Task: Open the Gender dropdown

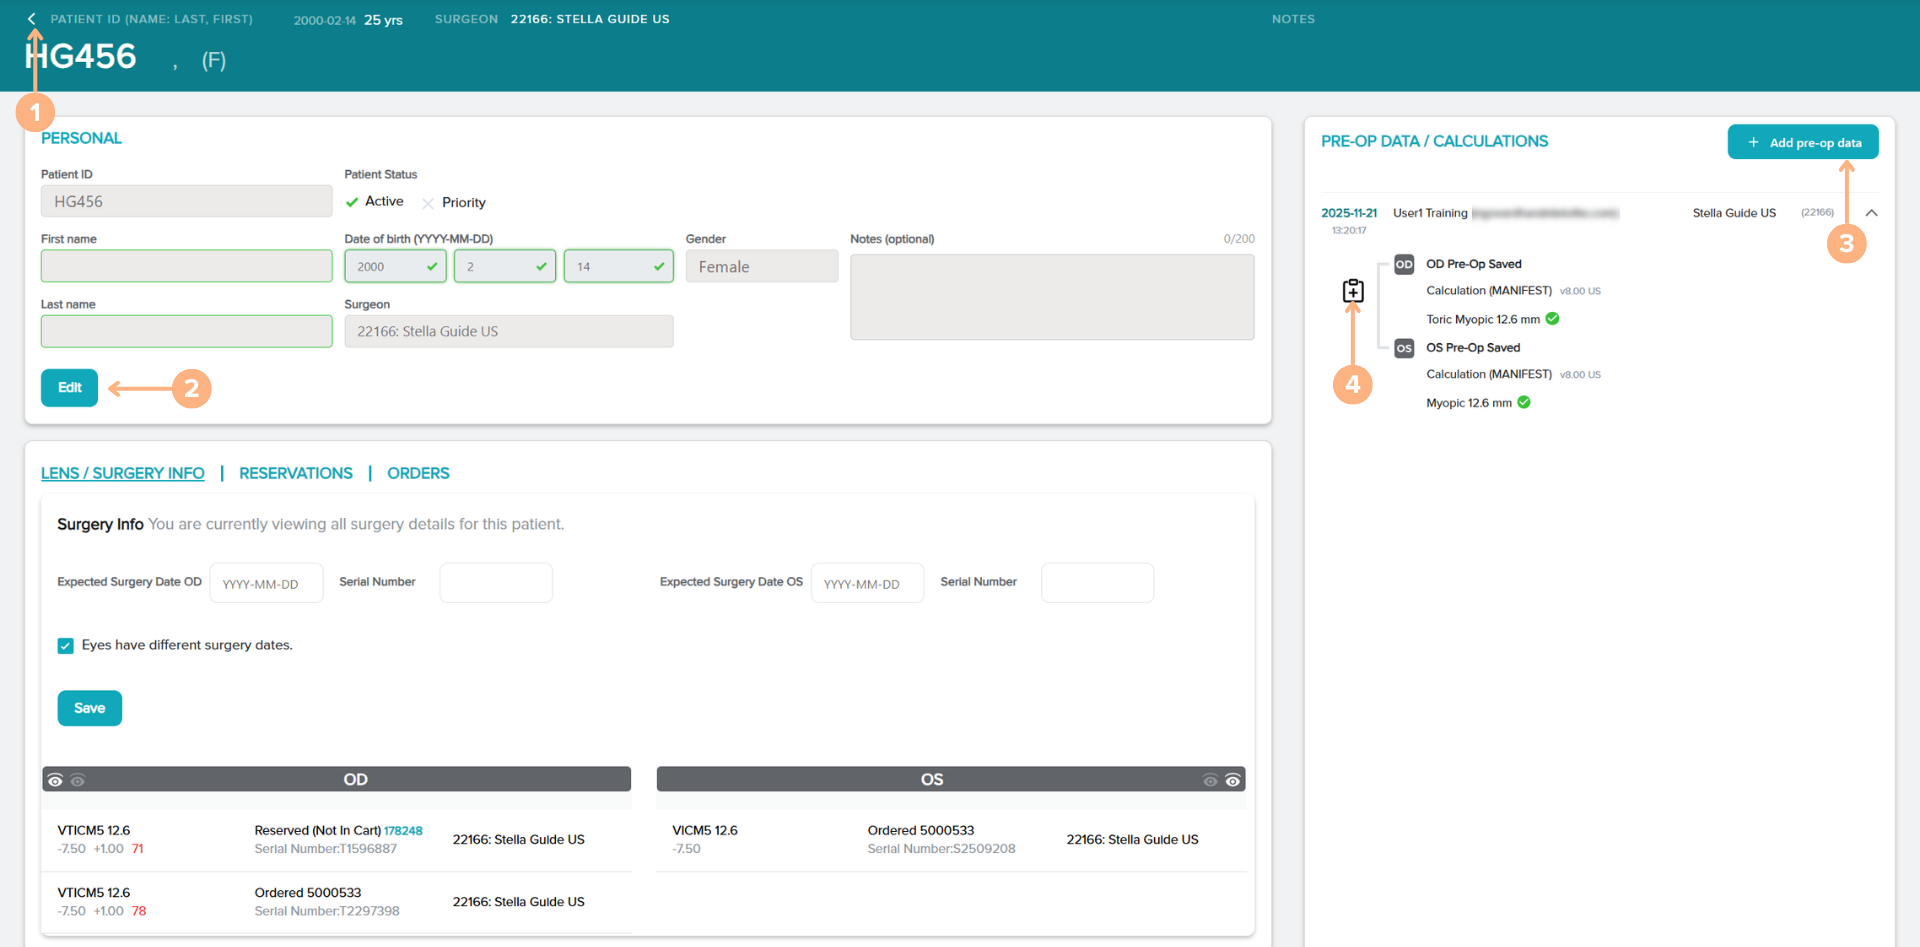Action: coord(761,267)
